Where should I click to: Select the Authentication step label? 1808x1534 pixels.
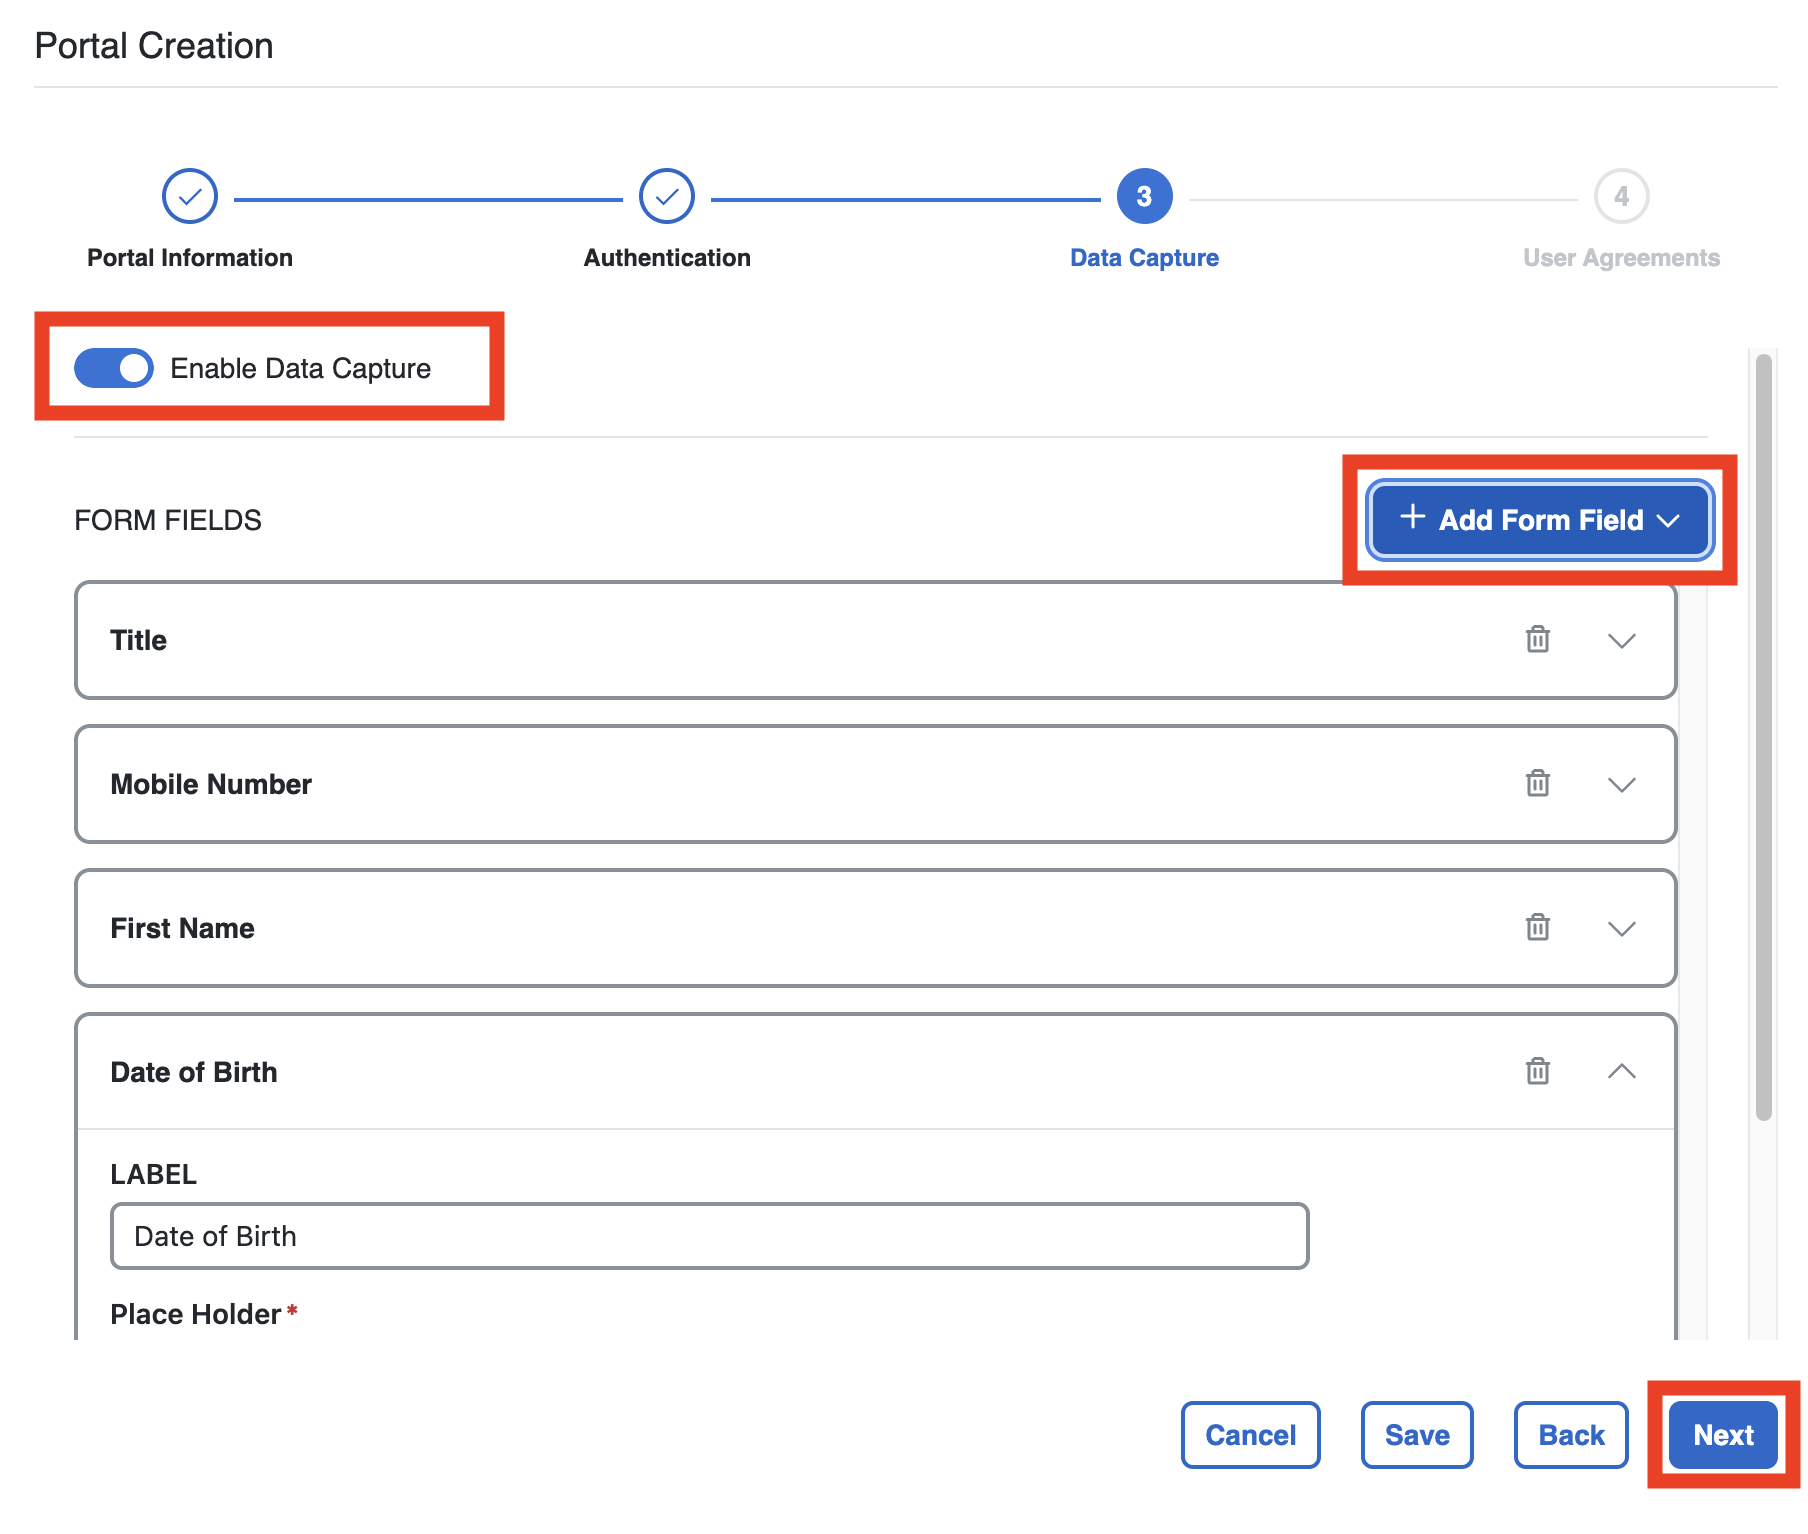667,258
